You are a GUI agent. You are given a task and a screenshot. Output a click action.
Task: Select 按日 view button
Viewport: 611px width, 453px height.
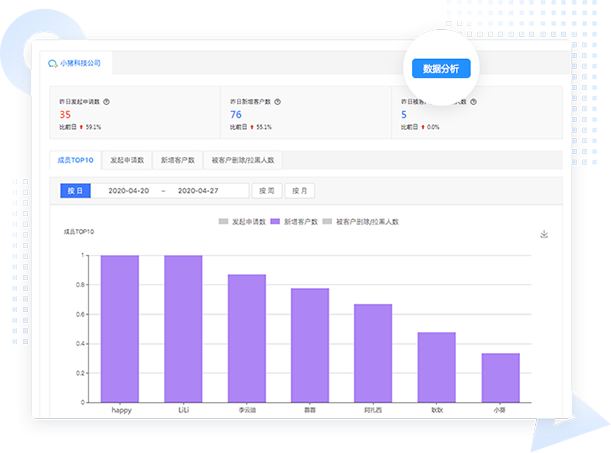click(x=75, y=190)
